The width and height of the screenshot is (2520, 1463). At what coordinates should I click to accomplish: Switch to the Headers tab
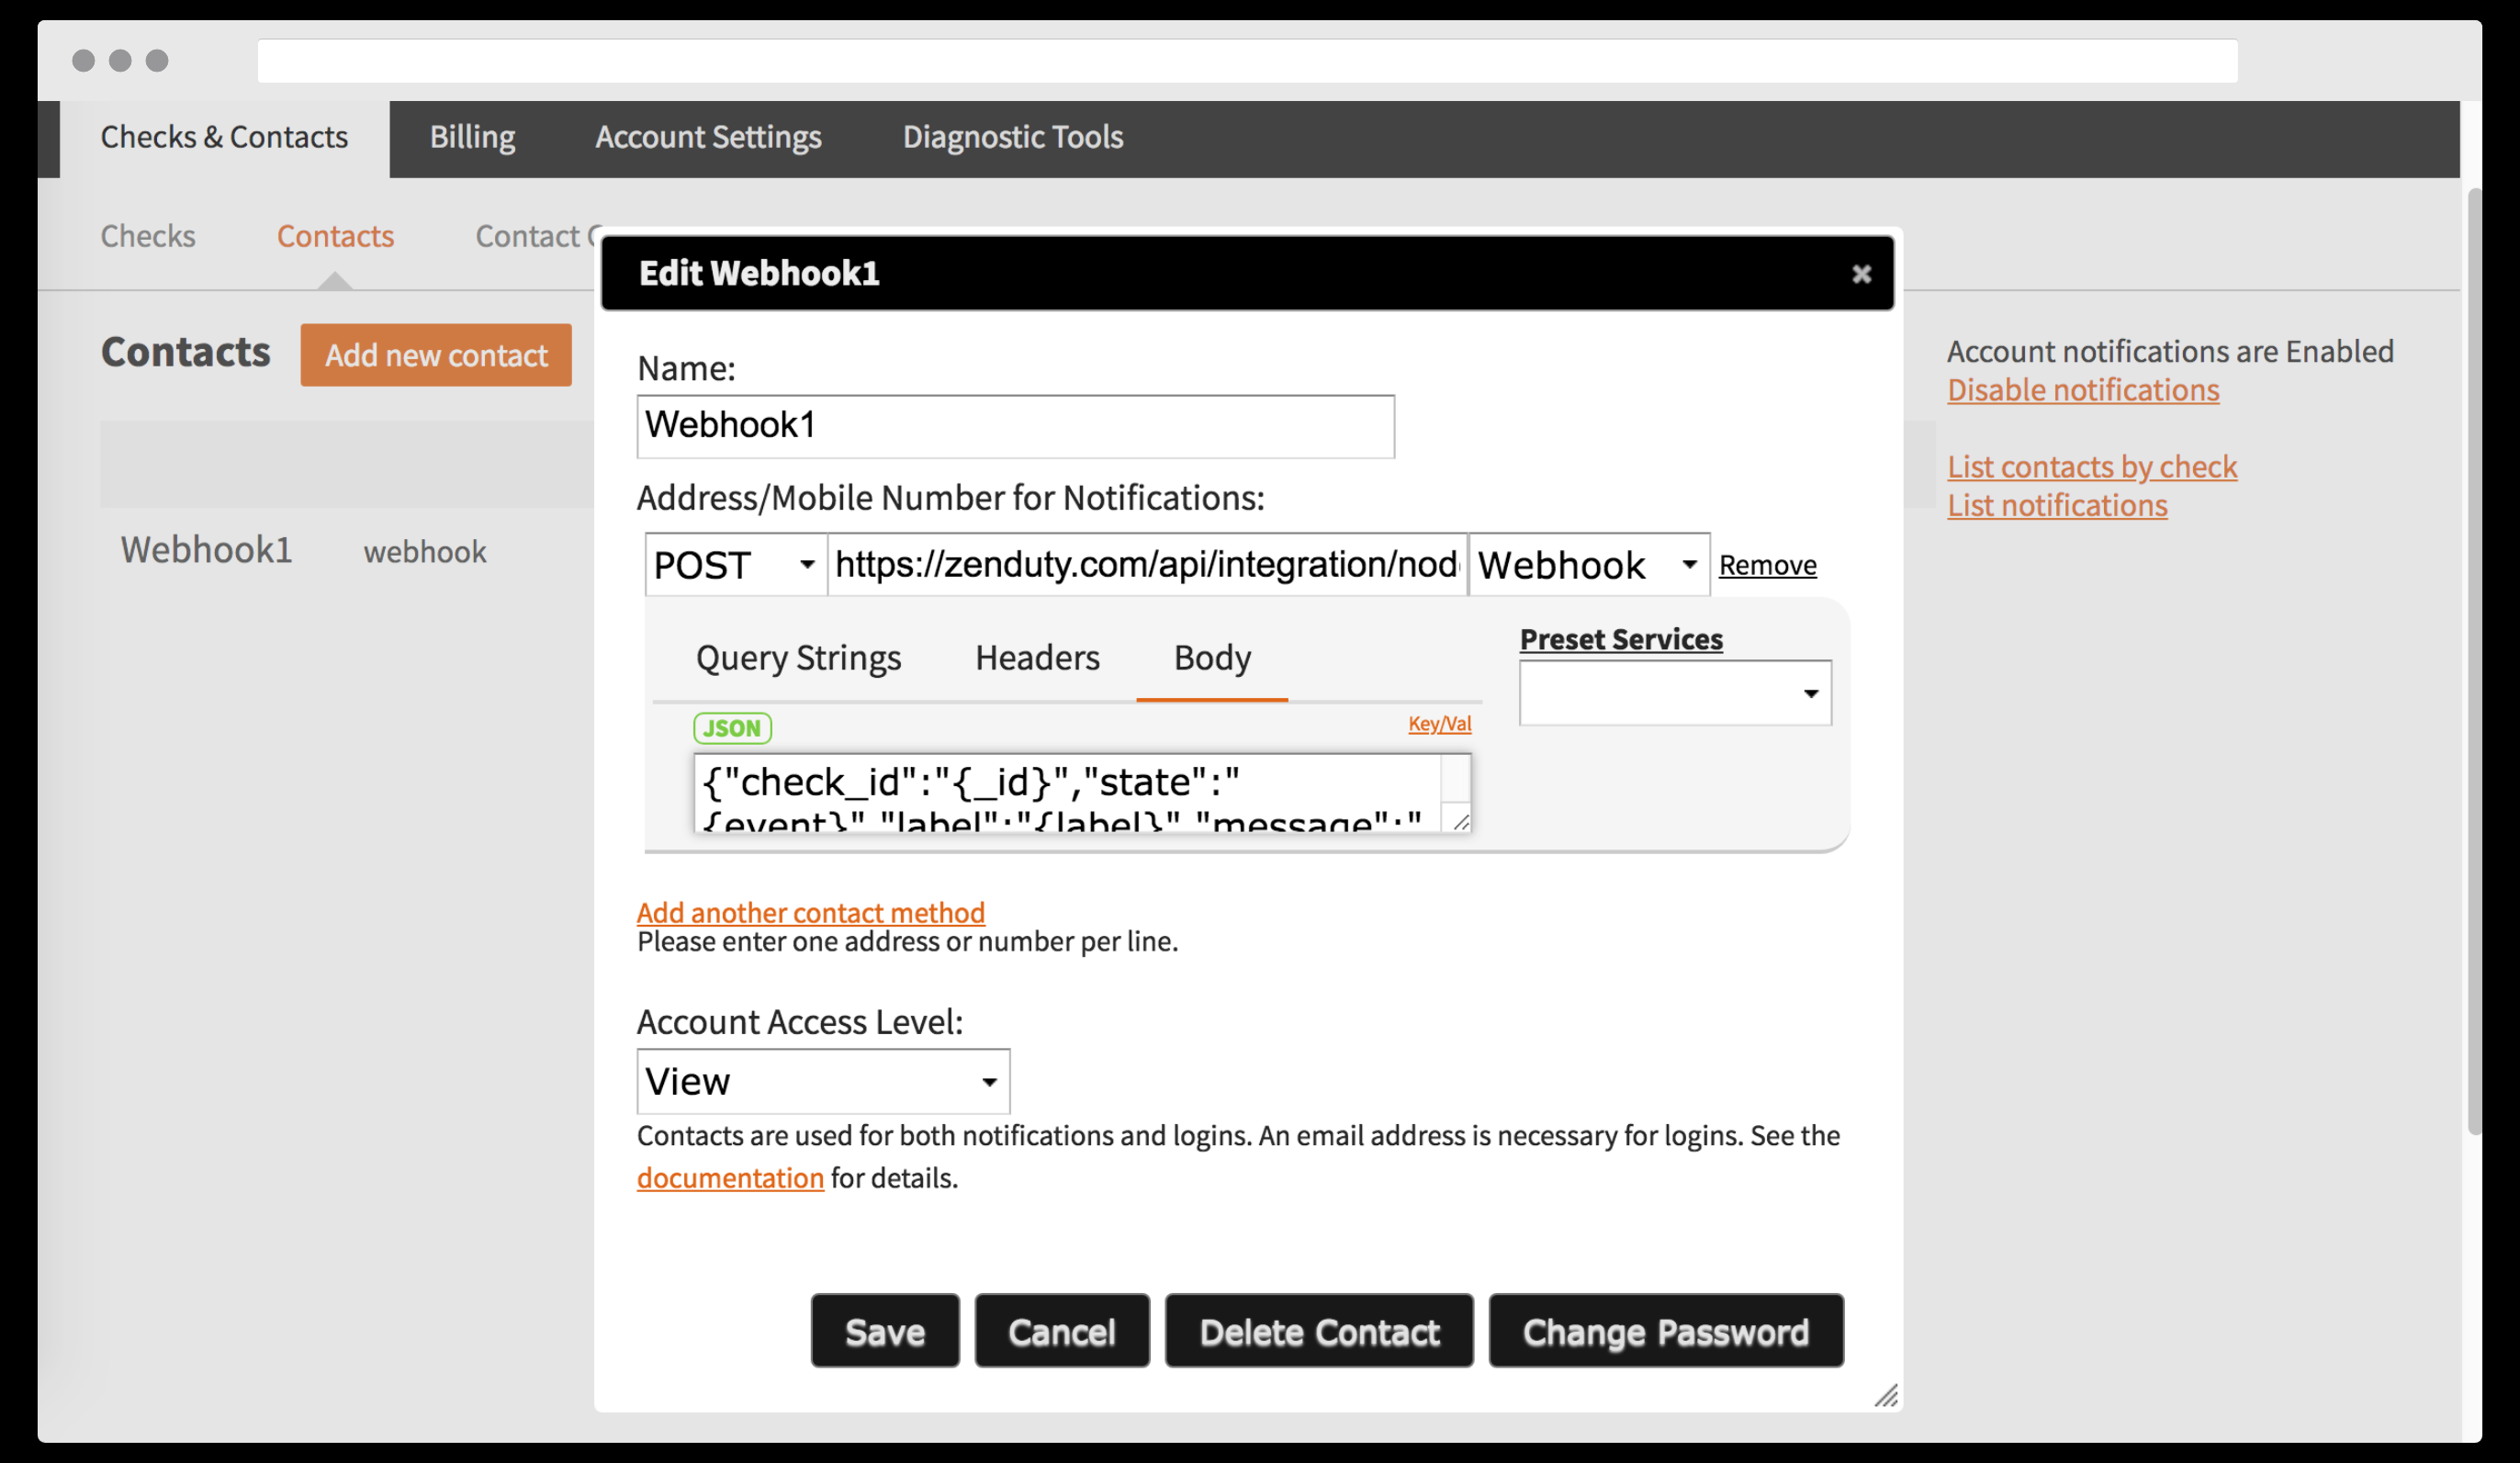coord(1036,658)
